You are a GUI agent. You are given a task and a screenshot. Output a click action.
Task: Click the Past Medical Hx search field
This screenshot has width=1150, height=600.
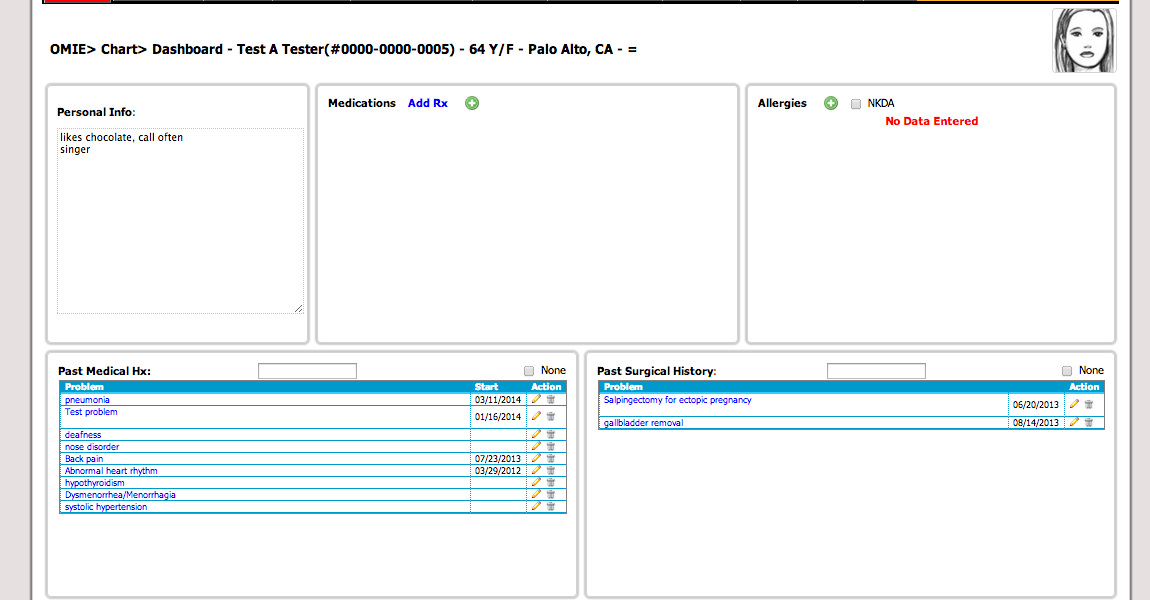click(307, 370)
